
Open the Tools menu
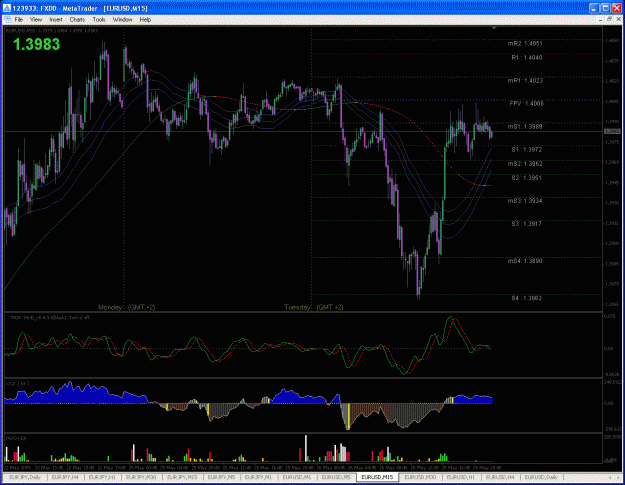[x=99, y=20]
